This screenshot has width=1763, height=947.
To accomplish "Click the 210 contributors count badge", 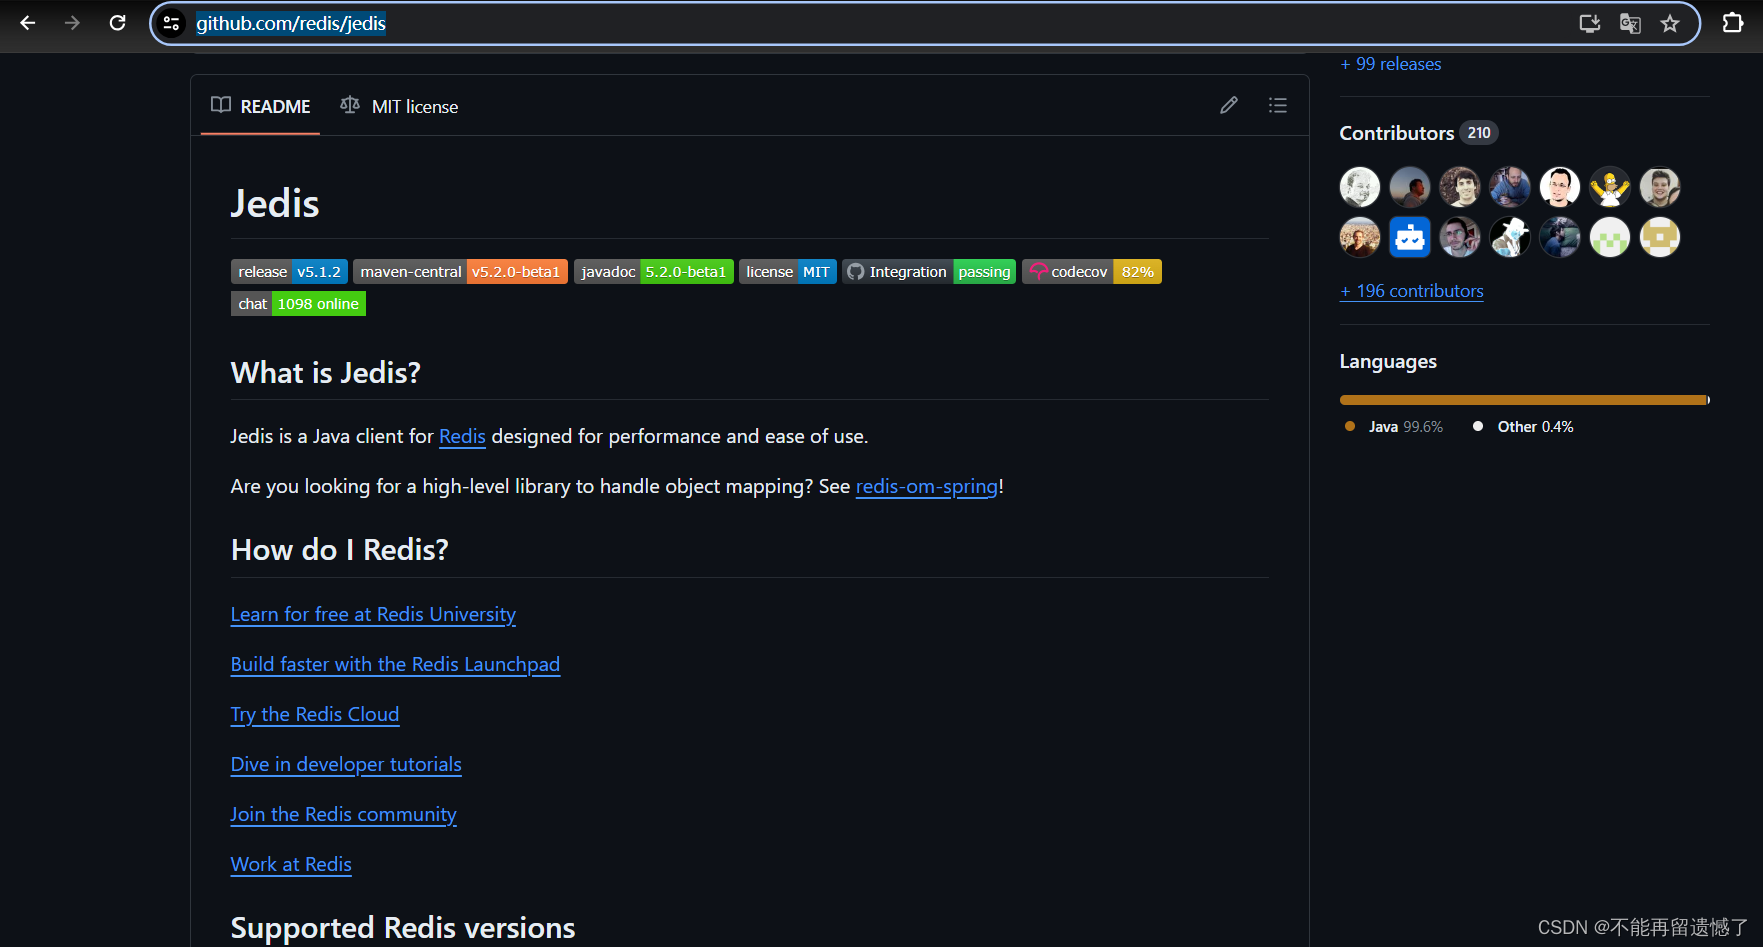I will (x=1479, y=133).
